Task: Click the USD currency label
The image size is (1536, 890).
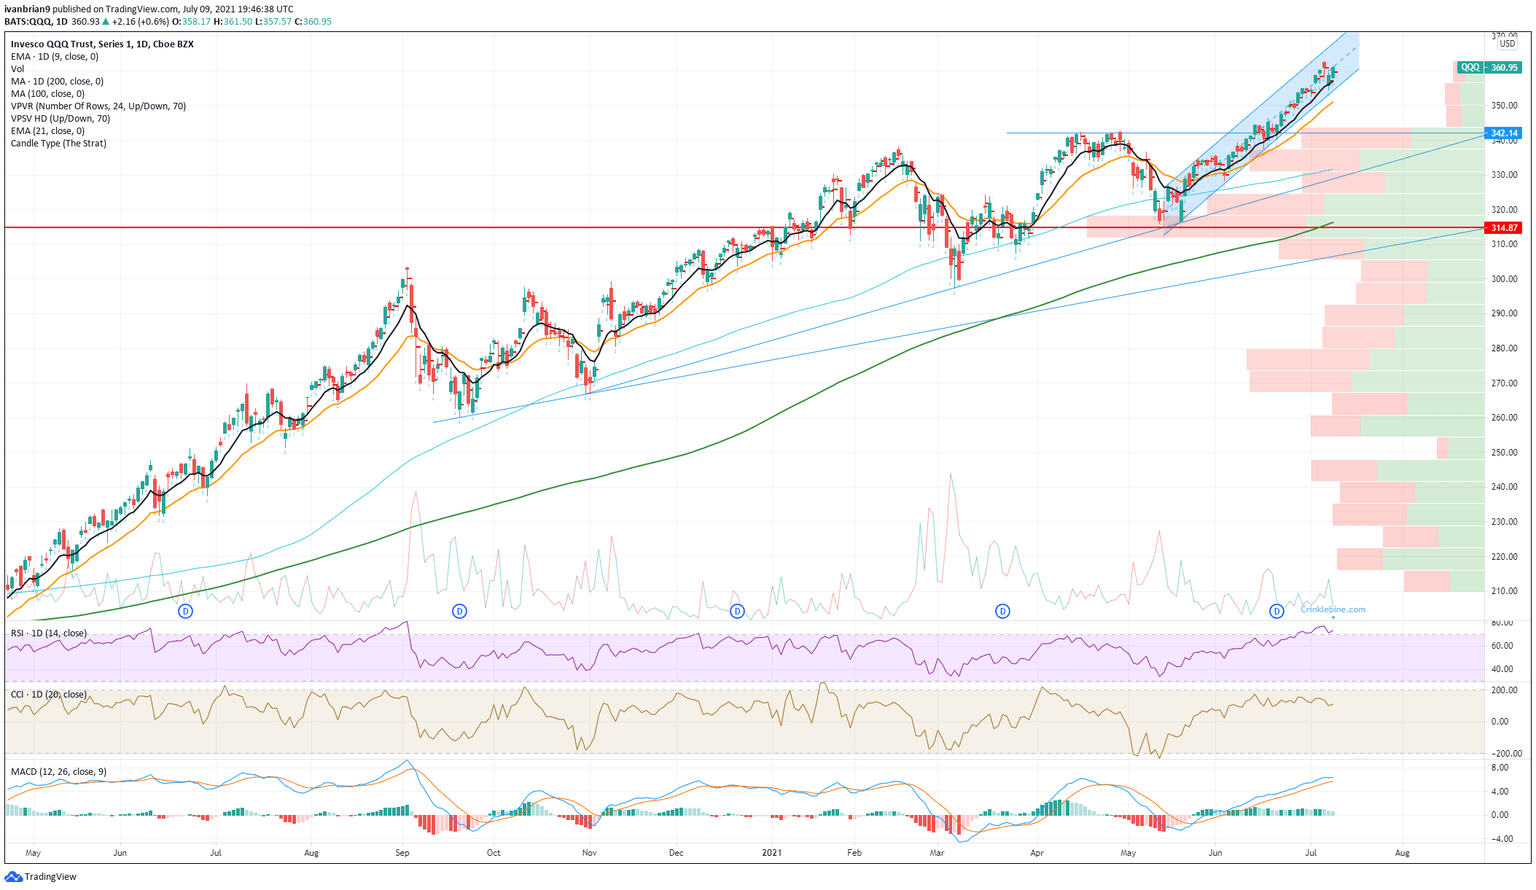Action: coord(1506,44)
